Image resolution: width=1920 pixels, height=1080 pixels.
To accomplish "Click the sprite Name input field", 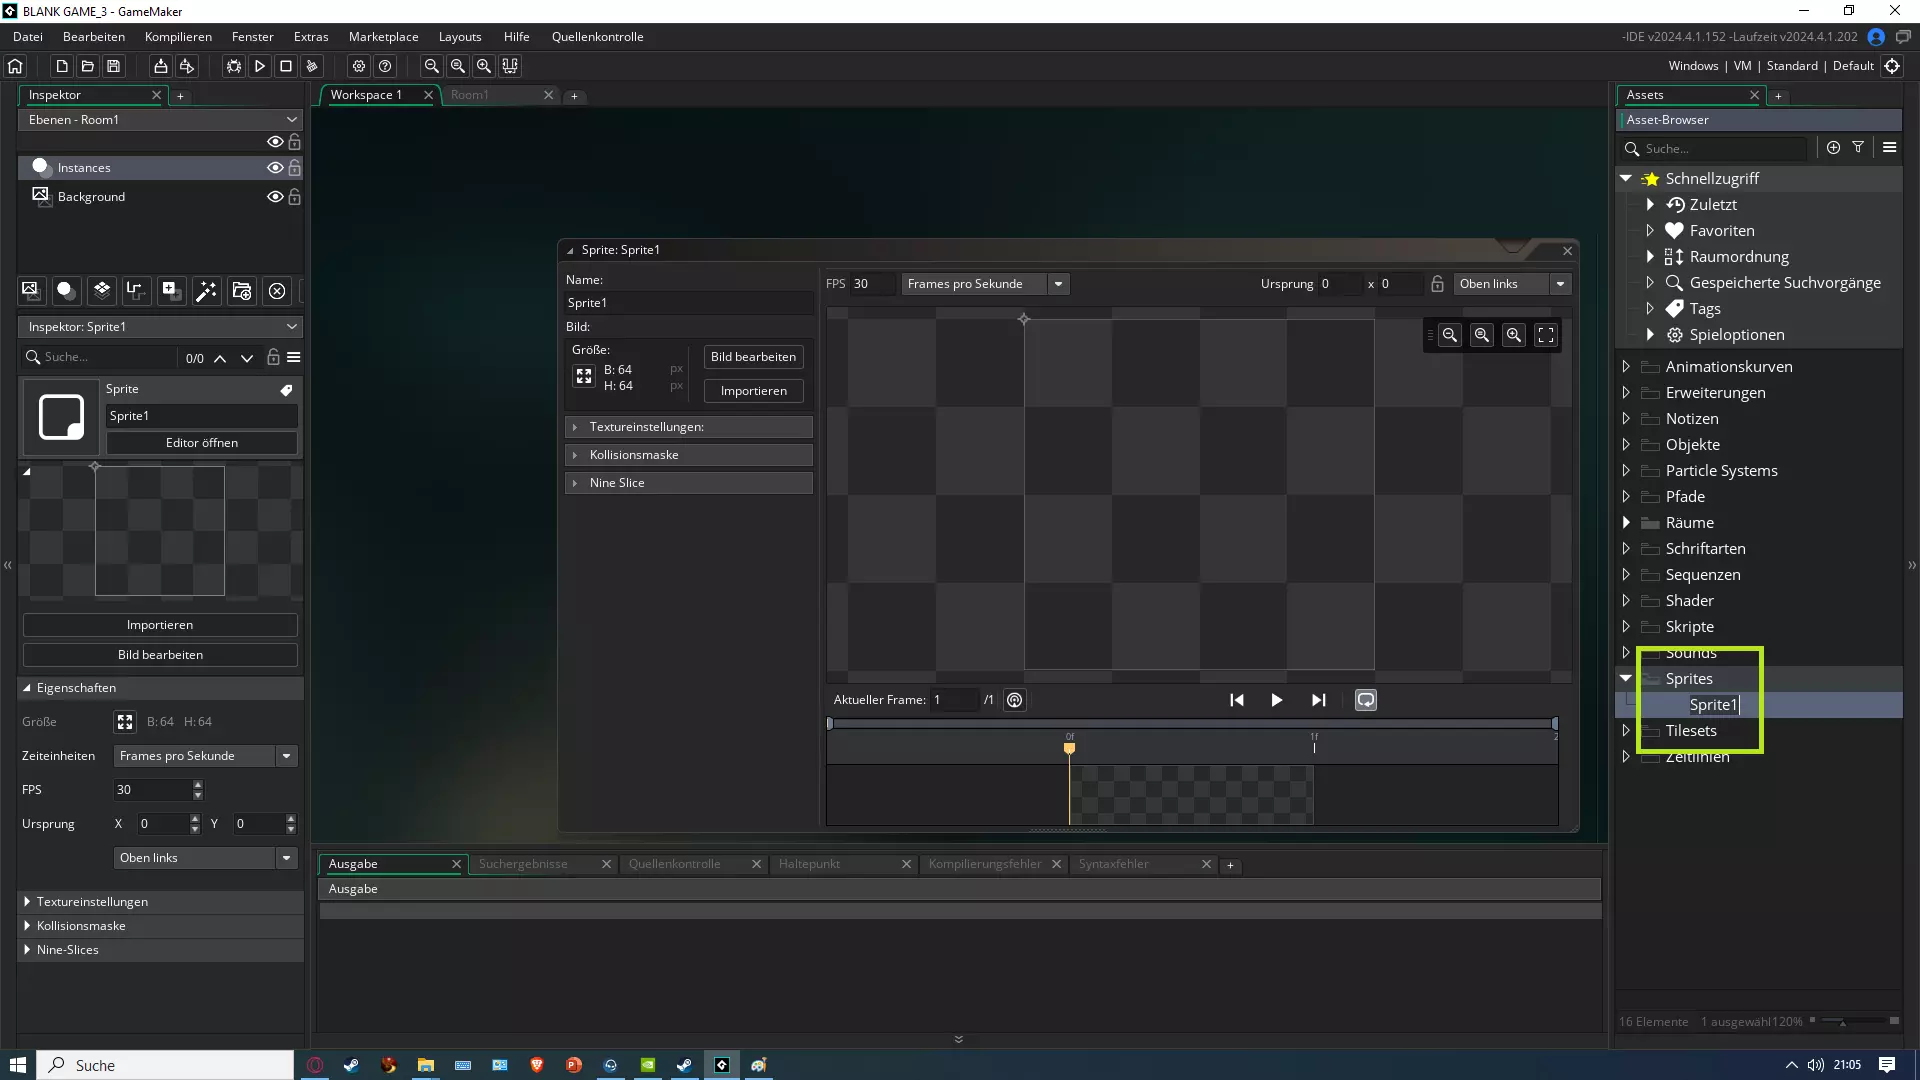I will pos(688,303).
